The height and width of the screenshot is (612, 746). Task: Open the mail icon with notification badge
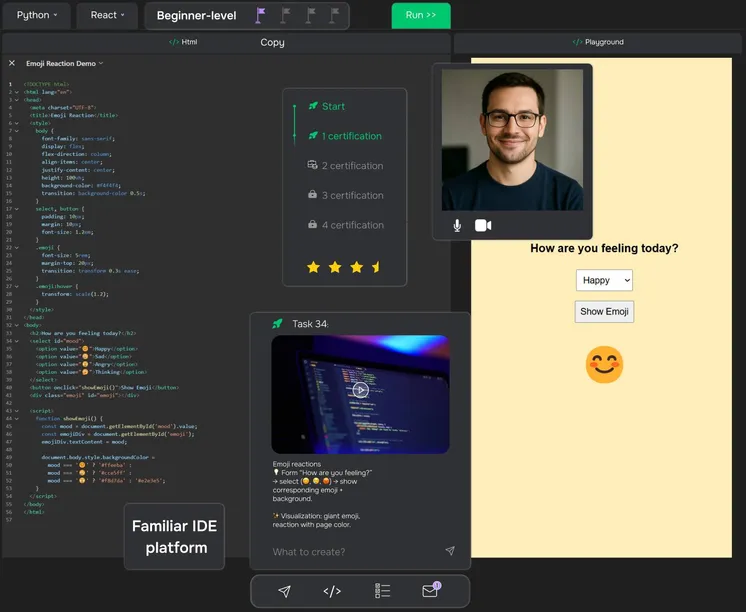coord(431,590)
